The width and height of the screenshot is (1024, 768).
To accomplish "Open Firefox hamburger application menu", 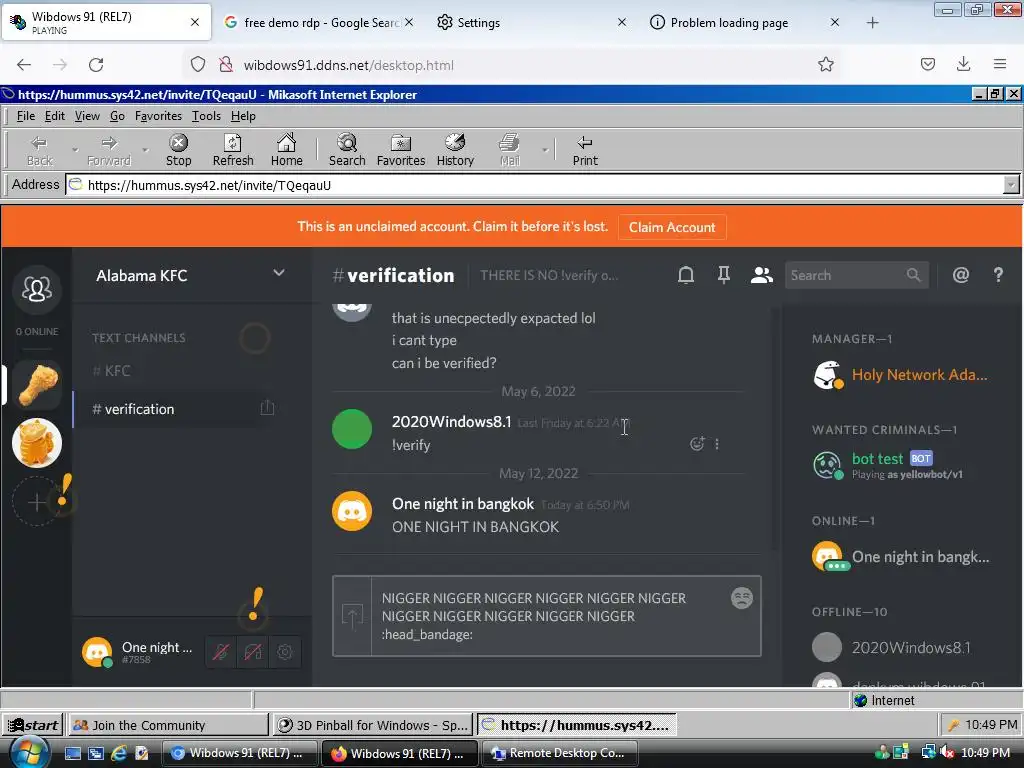I will click(999, 64).
